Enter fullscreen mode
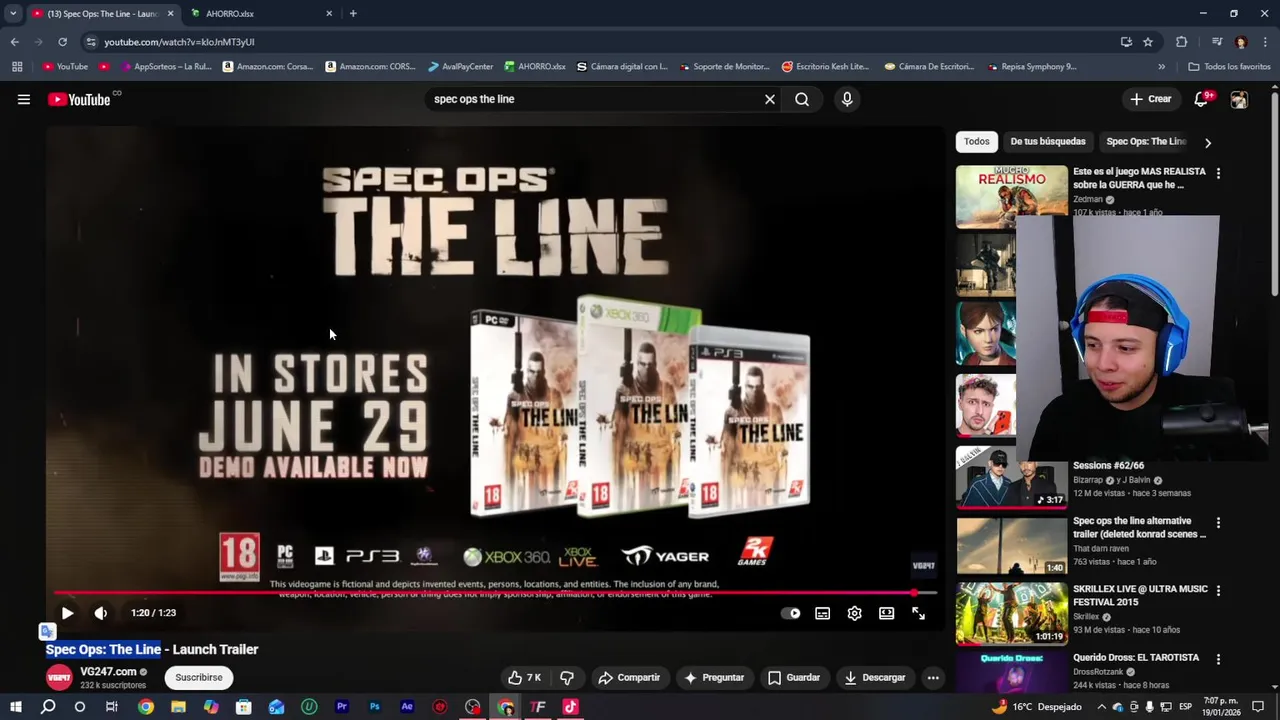1280x720 pixels. (x=918, y=613)
